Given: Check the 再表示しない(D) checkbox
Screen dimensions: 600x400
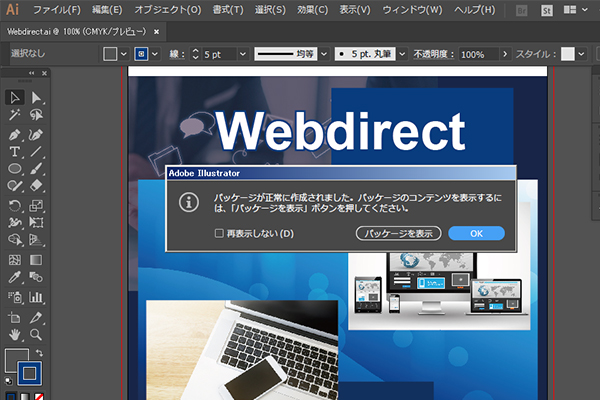Looking at the screenshot, I should pyautogui.click(x=219, y=233).
